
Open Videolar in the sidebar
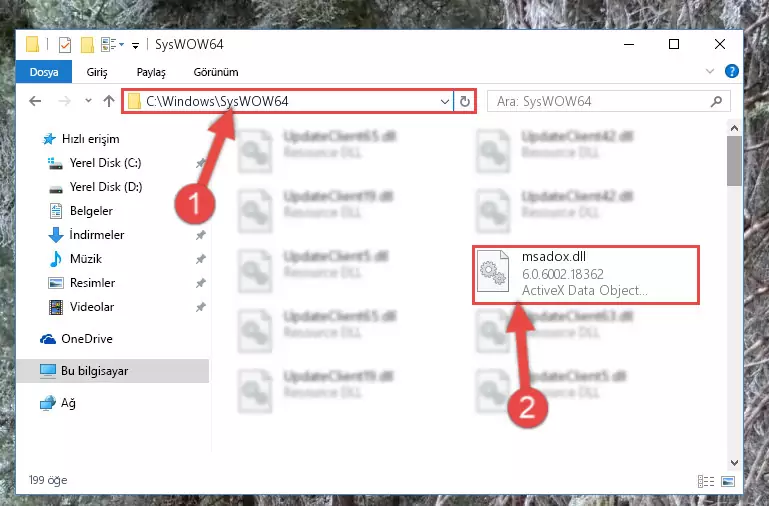(x=81, y=307)
